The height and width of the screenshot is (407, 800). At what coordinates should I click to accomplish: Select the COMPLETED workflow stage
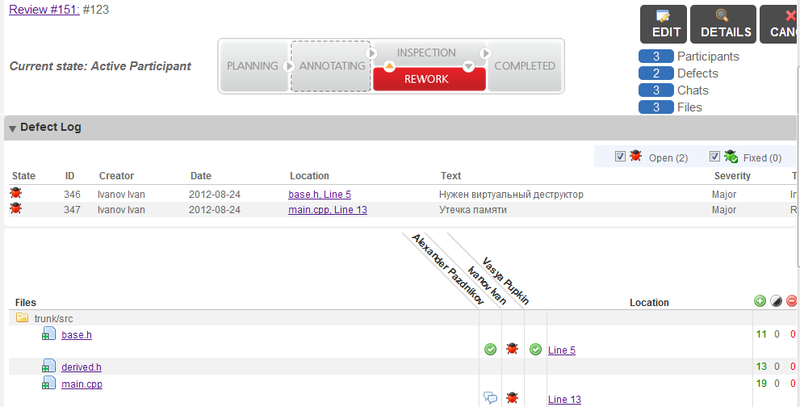524,66
